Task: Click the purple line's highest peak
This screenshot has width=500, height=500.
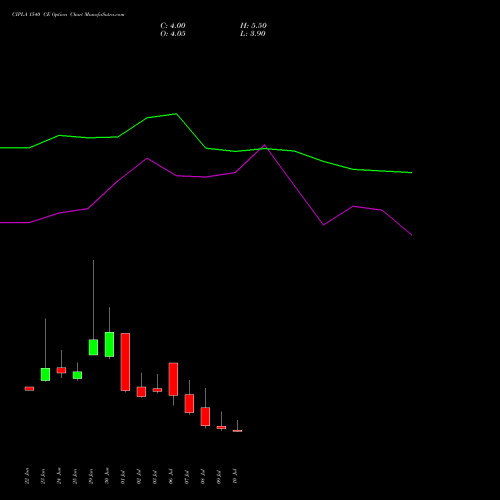Action: coord(265,145)
